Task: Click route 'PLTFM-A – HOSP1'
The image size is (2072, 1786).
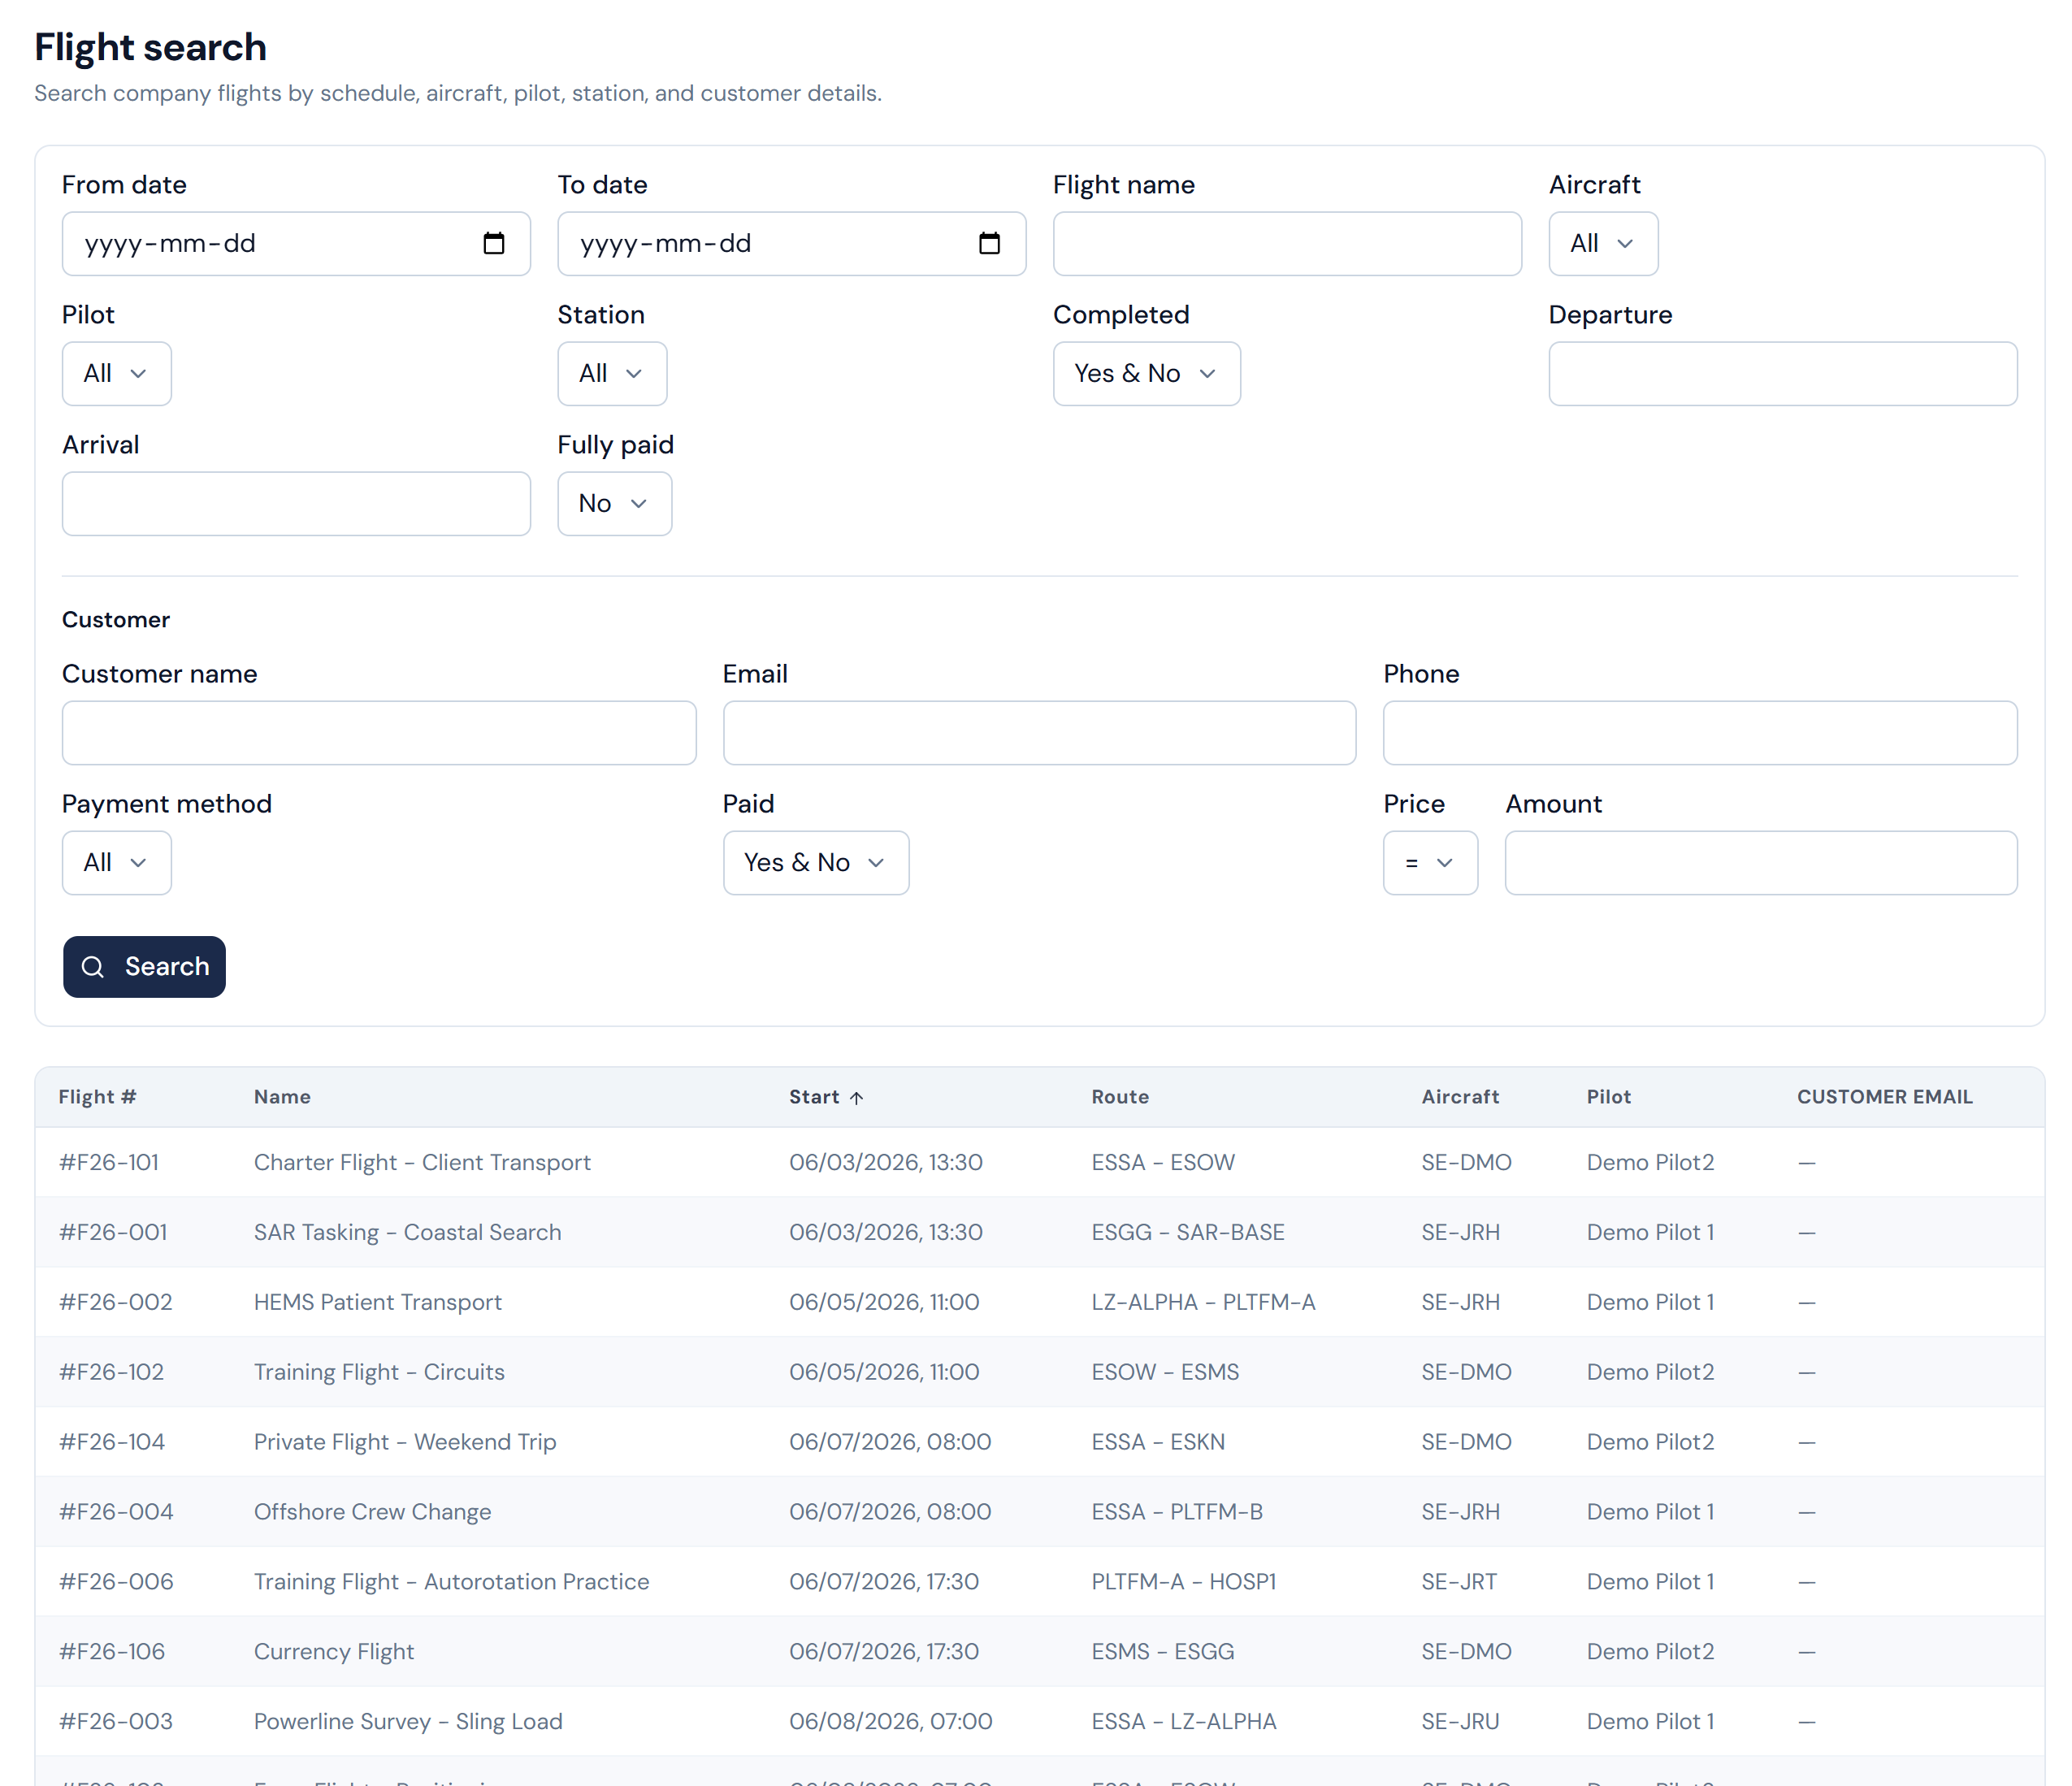Action: pyautogui.click(x=1184, y=1582)
